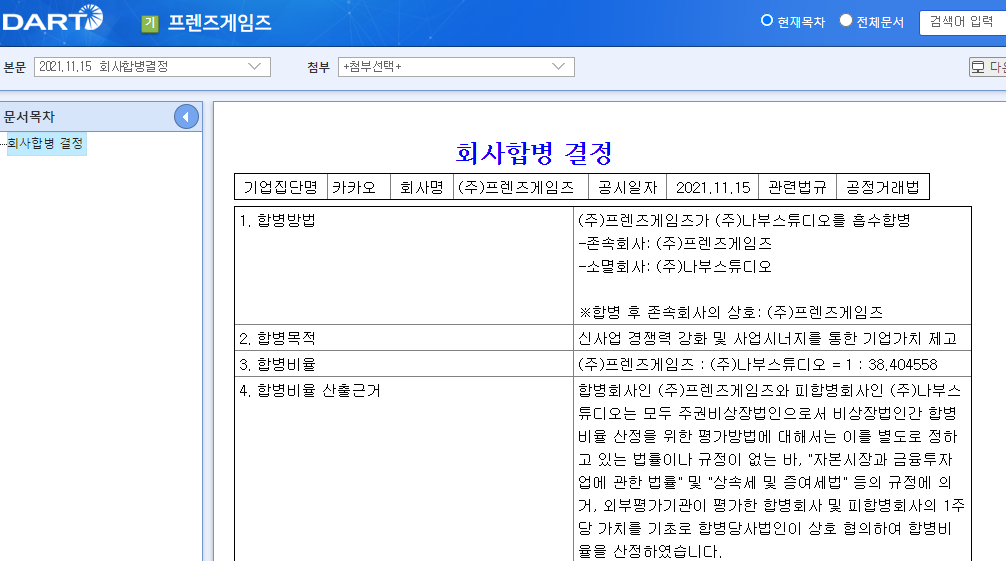
Task: Click the (주)프렌즈게임즈 company cell
Action: 521,187
